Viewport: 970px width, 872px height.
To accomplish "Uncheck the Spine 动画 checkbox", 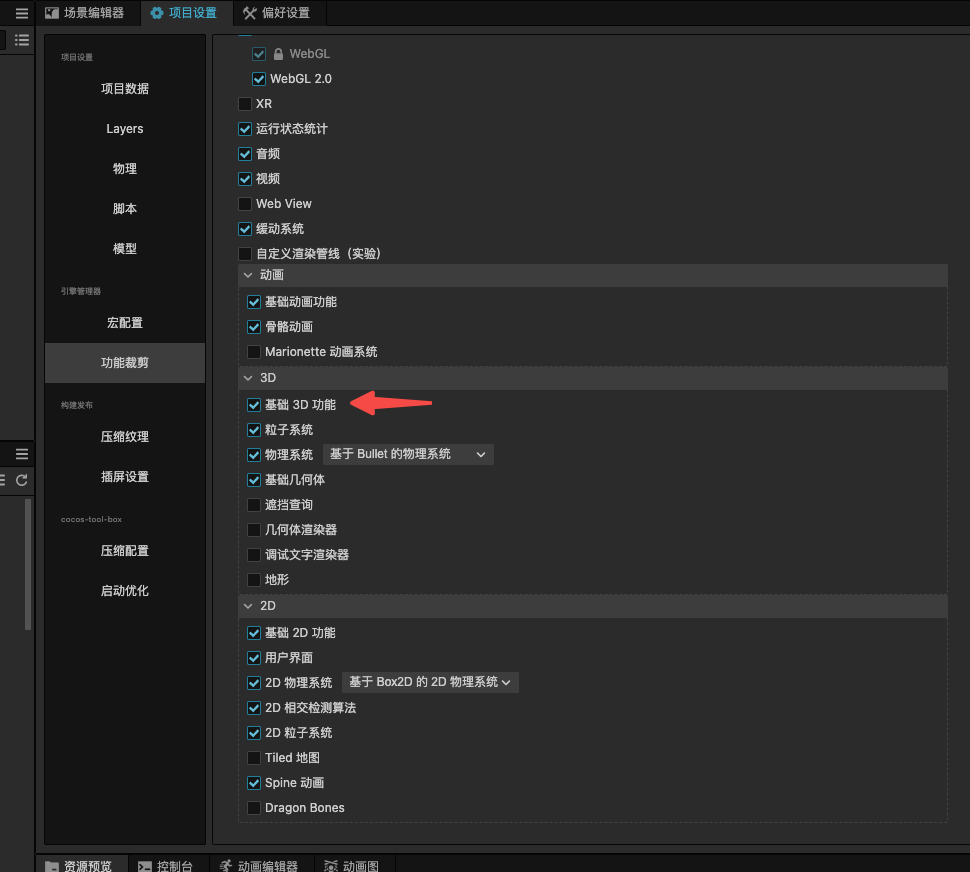I will pyautogui.click(x=254, y=783).
